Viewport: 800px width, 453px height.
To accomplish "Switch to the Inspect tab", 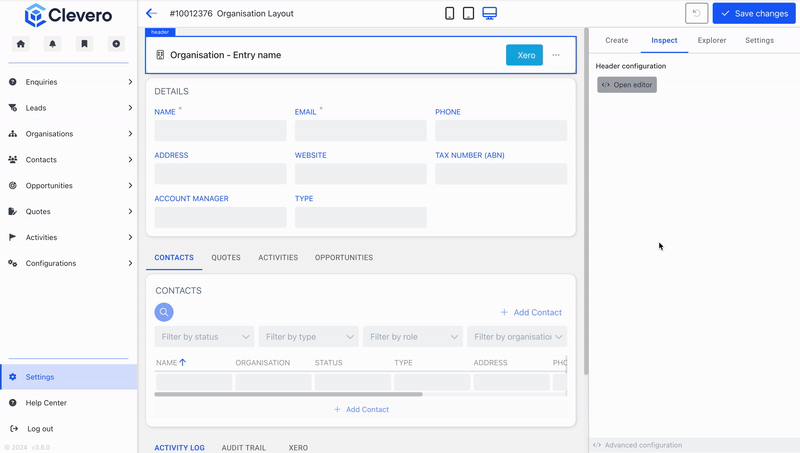I will [x=664, y=40].
